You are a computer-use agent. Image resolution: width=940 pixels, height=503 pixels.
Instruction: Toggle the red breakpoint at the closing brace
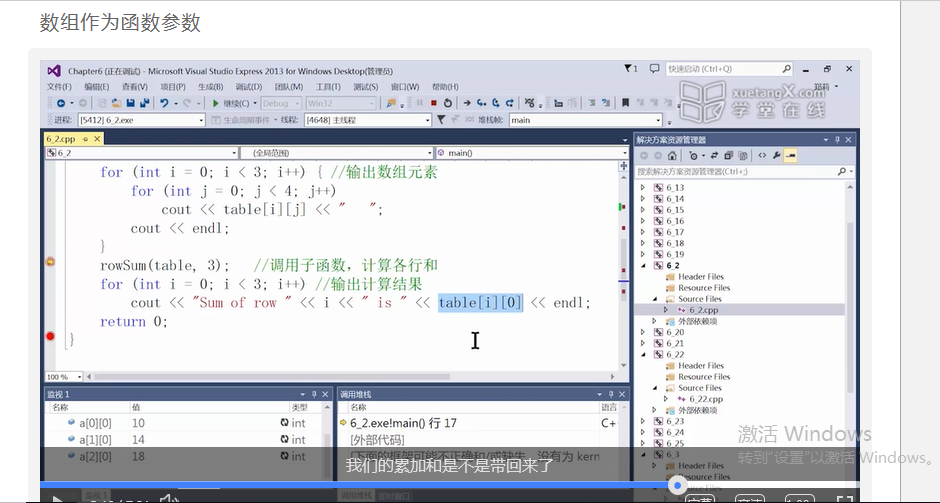click(x=50, y=336)
